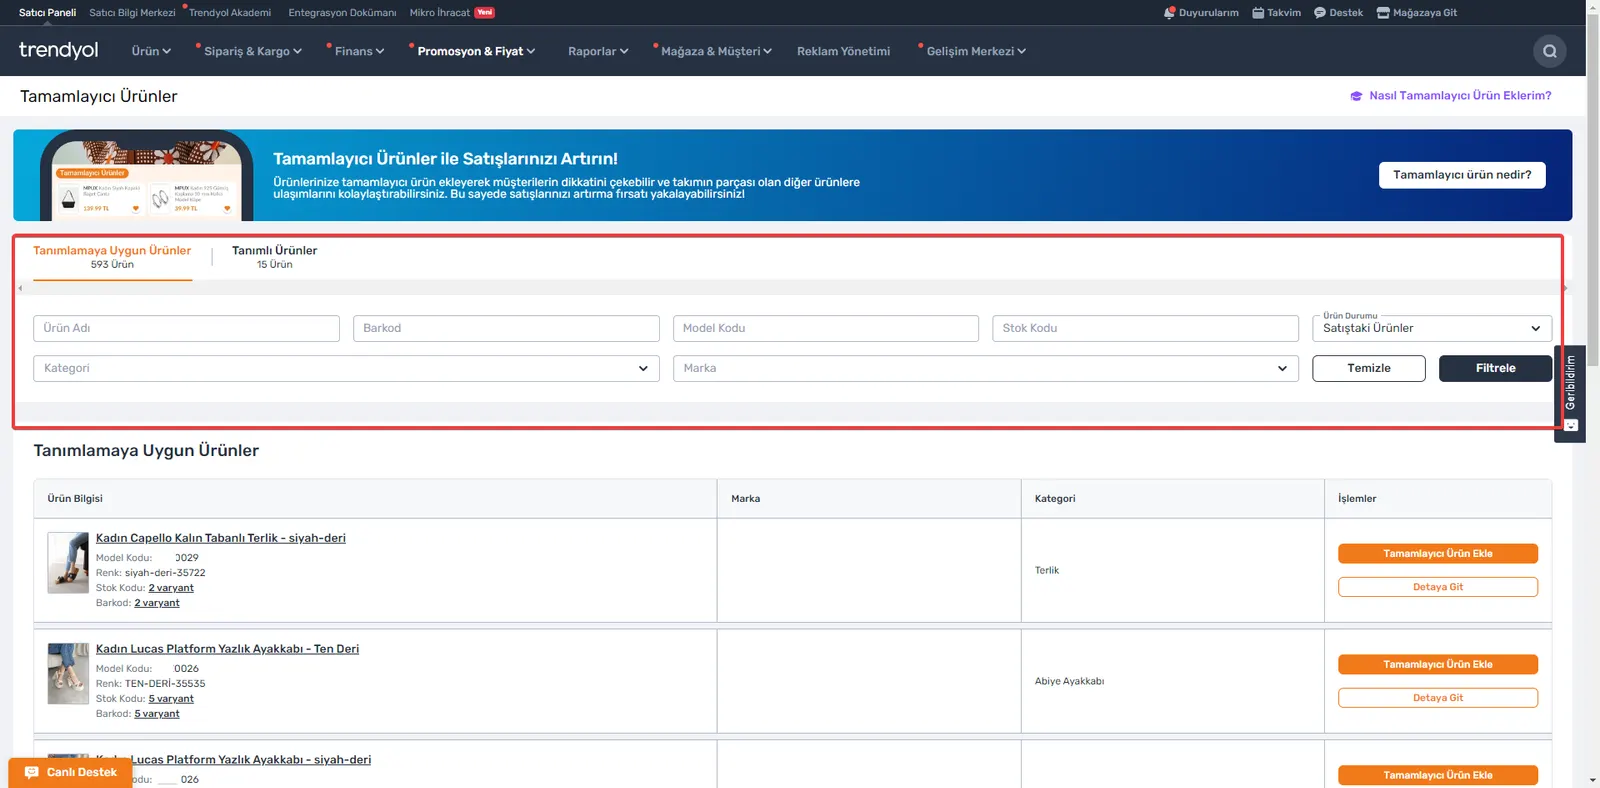The image size is (1600, 788).
Task: Expand Promosyon & Fiyat menu
Action: (476, 51)
